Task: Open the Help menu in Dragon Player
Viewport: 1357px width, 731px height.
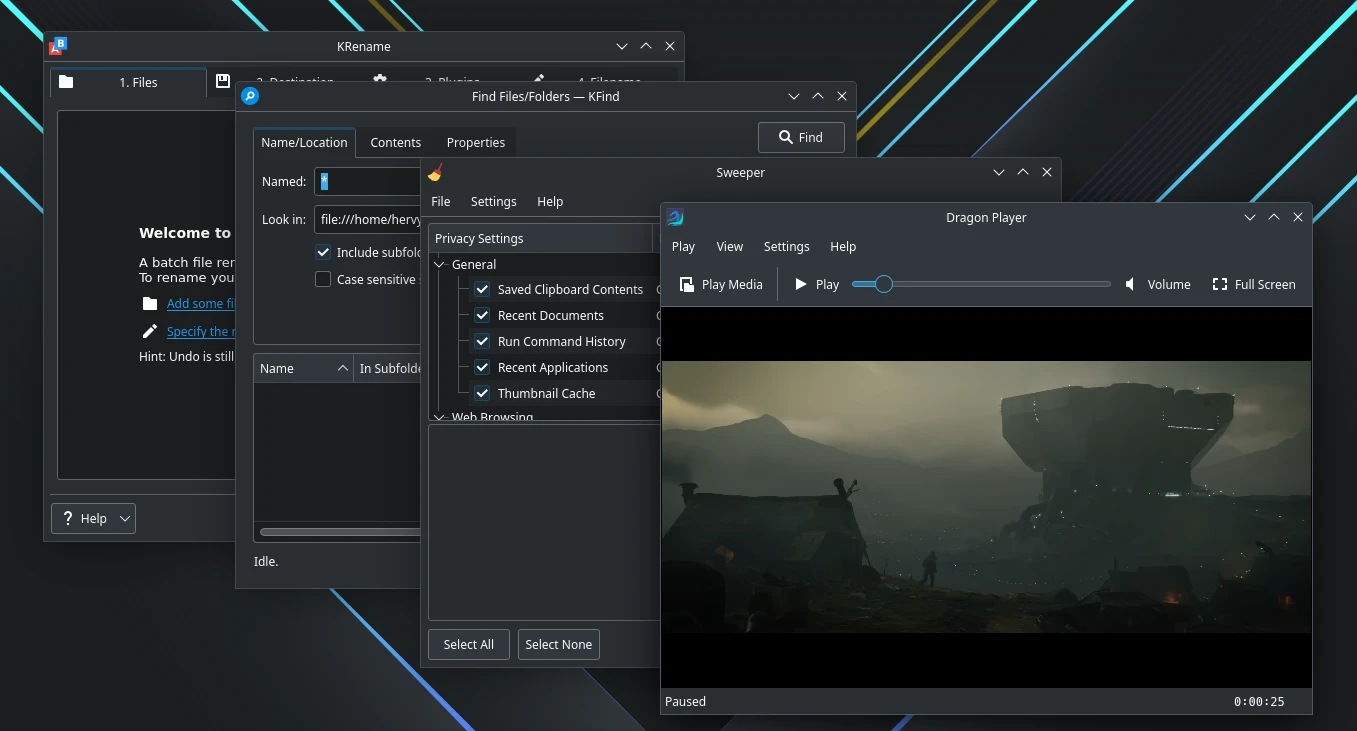Action: 843,246
